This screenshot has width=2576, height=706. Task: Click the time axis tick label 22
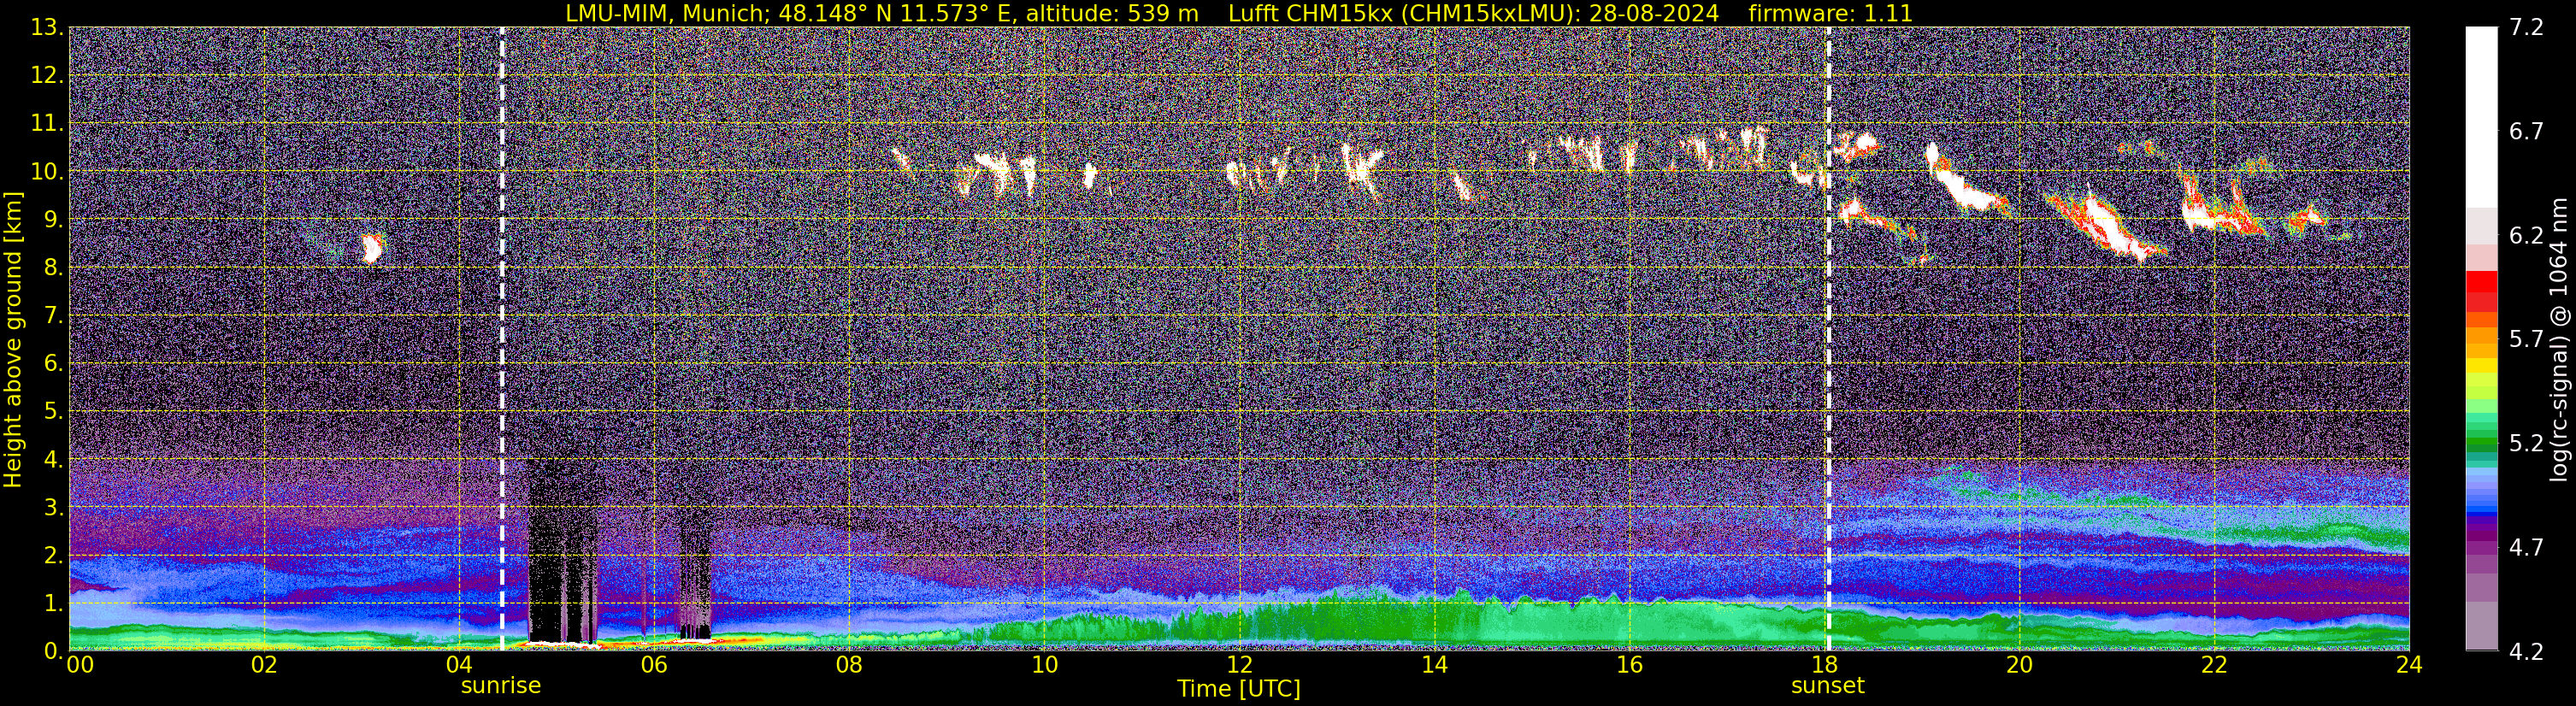pyautogui.click(x=2214, y=665)
